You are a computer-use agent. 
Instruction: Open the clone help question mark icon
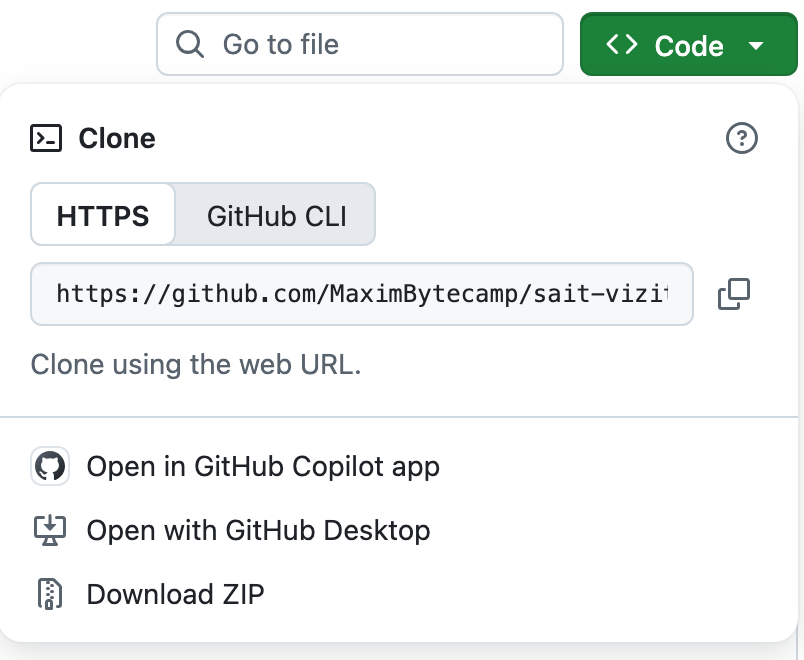pos(741,138)
